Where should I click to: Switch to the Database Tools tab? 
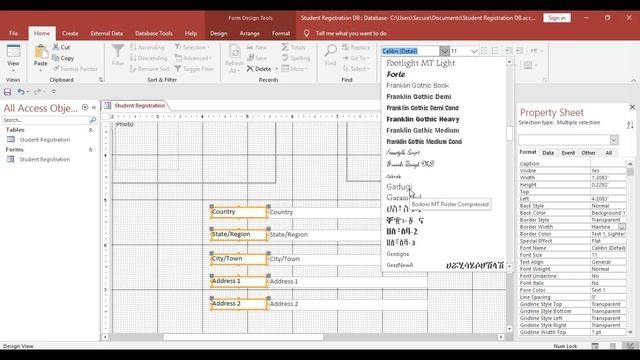point(154,33)
